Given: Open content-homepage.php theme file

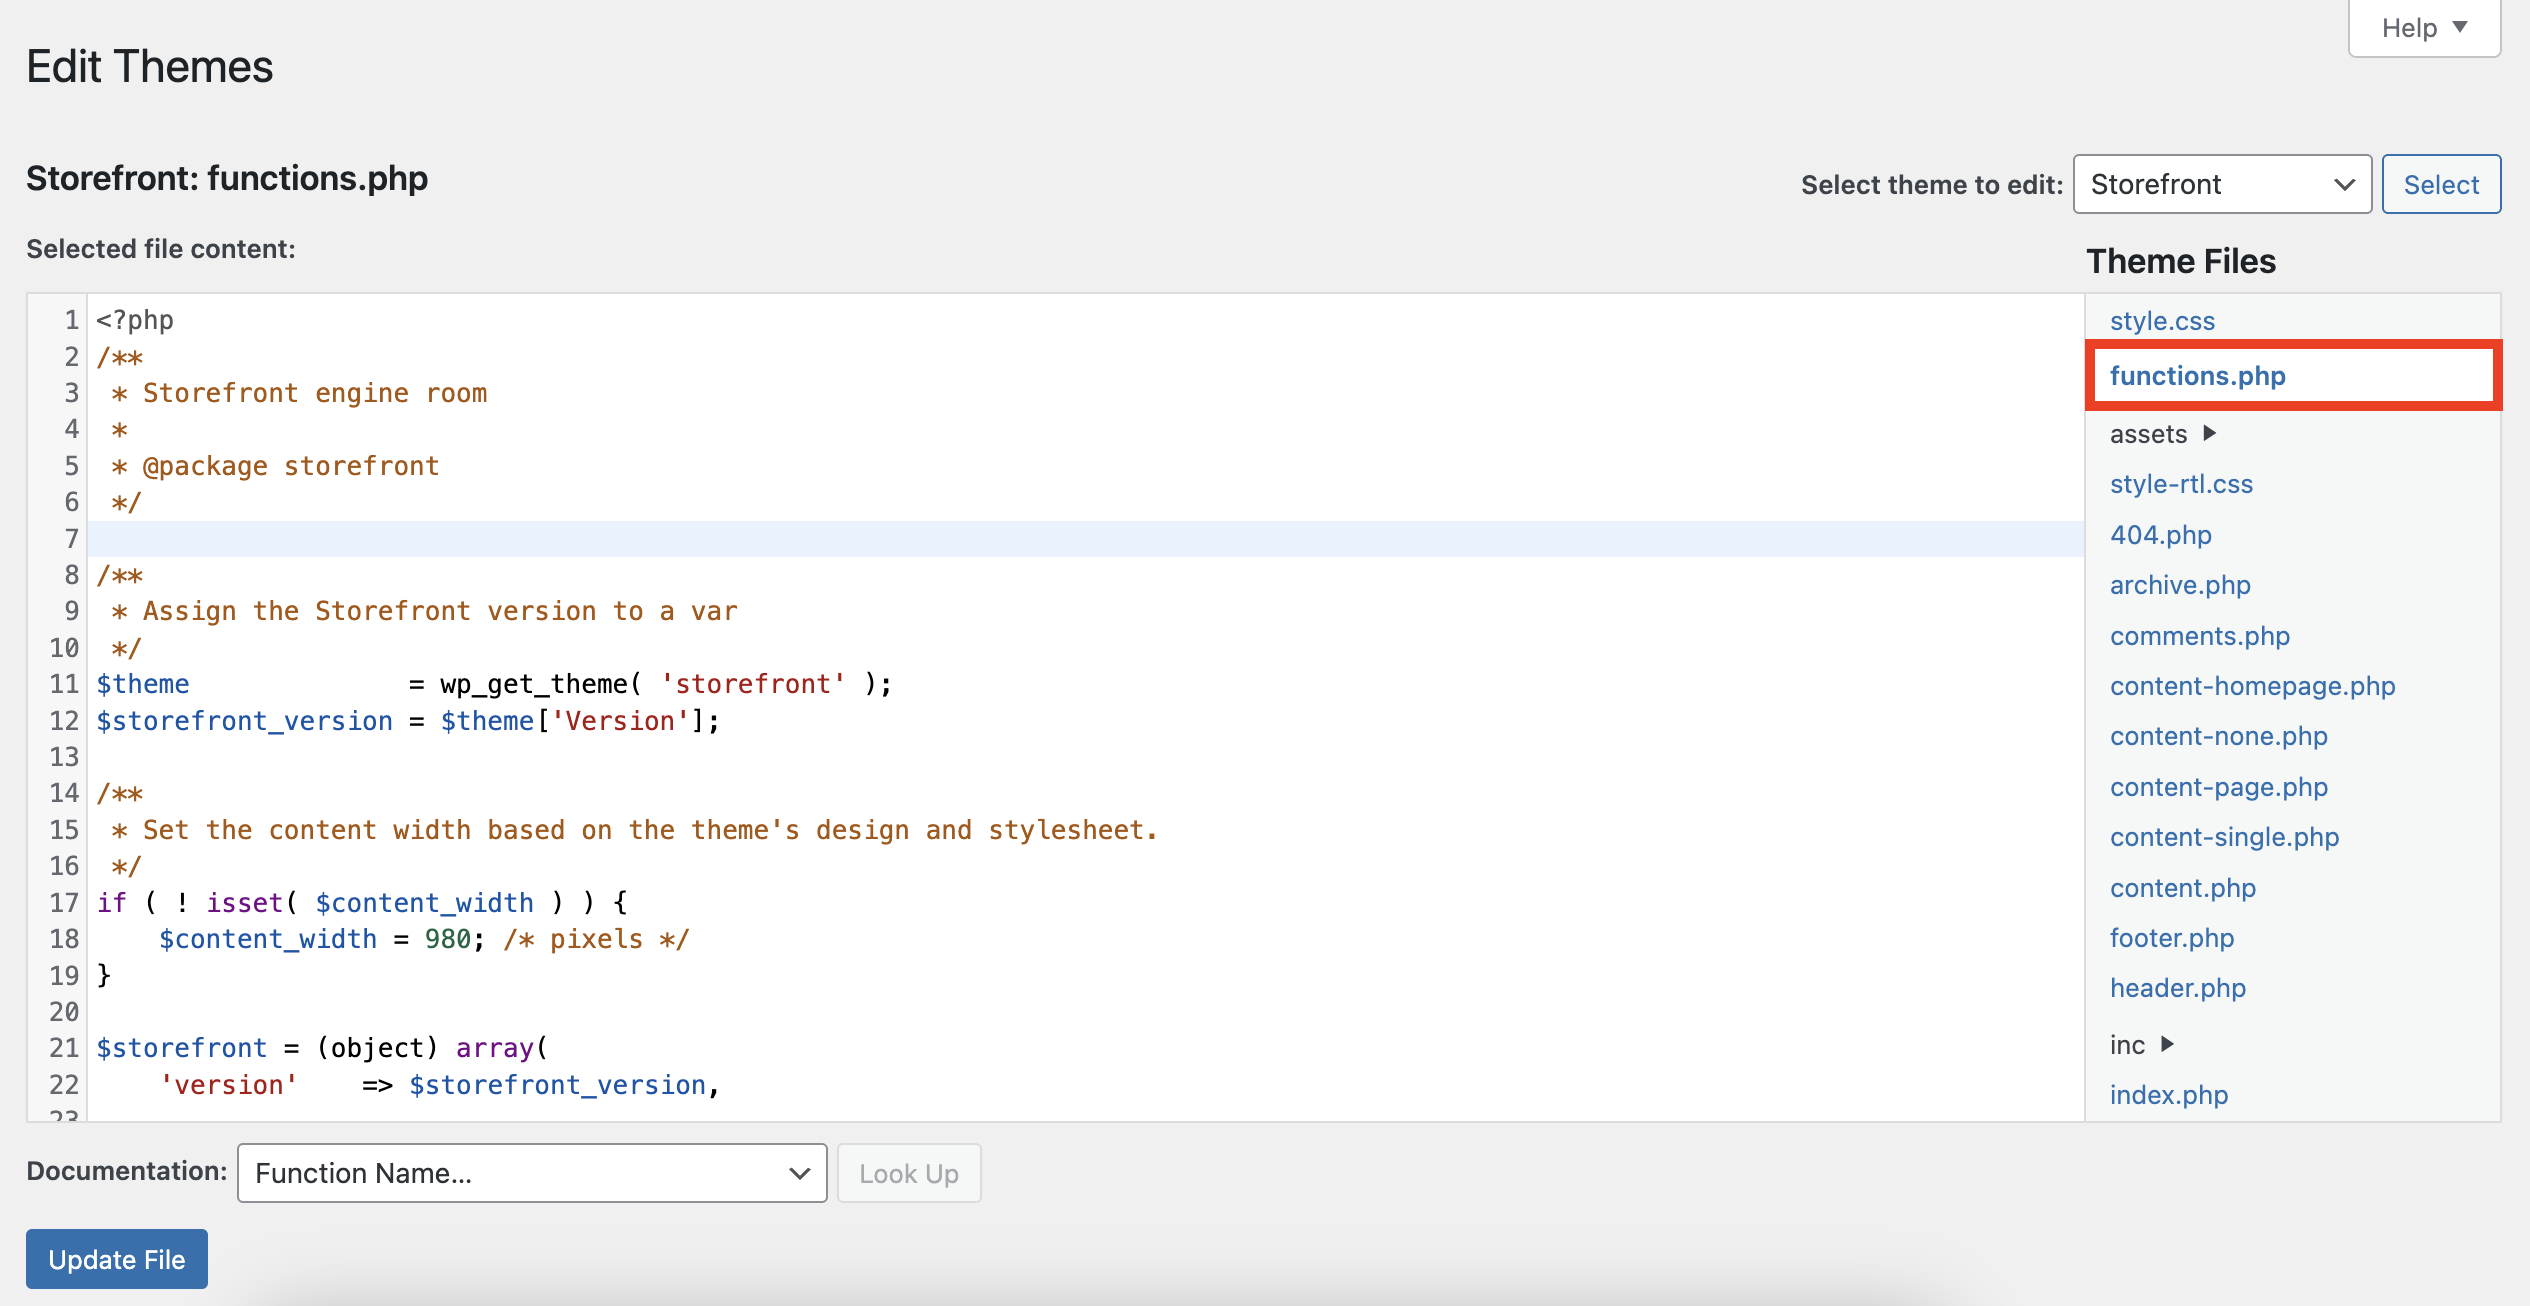Looking at the screenshot, I should [x=2252, y=686].
